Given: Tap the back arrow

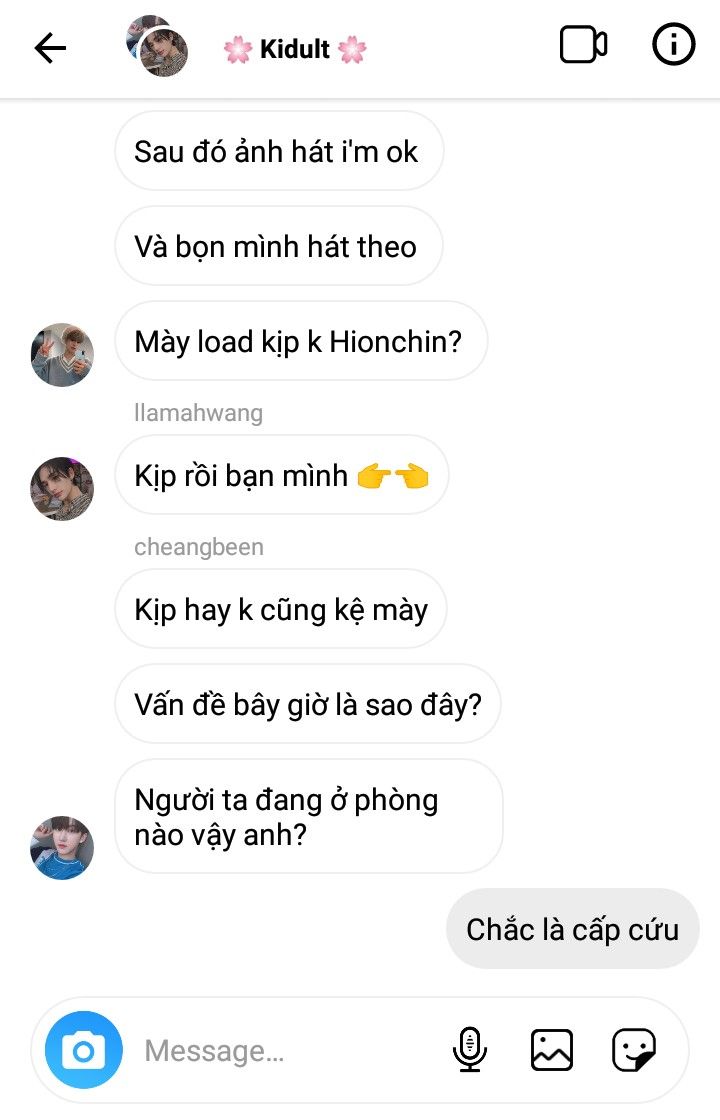Looking at the screenshot, I should coord(50,48).
